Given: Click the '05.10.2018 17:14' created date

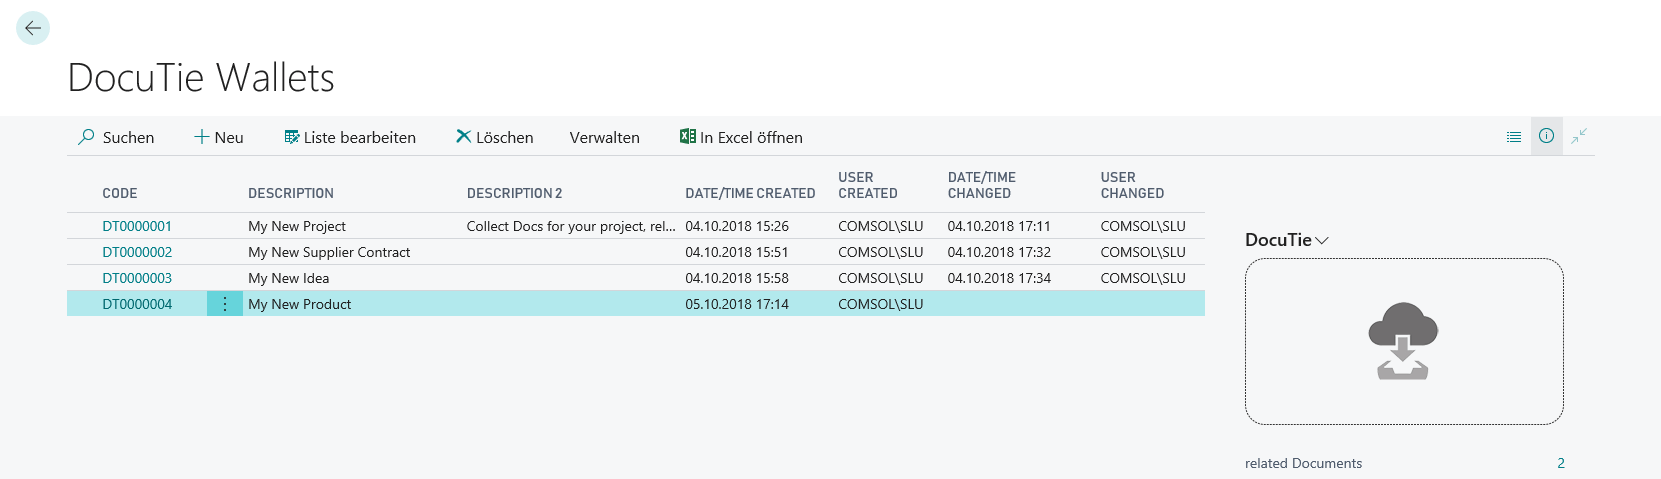Looking at the screenshot, I should [x=737, y=304].
